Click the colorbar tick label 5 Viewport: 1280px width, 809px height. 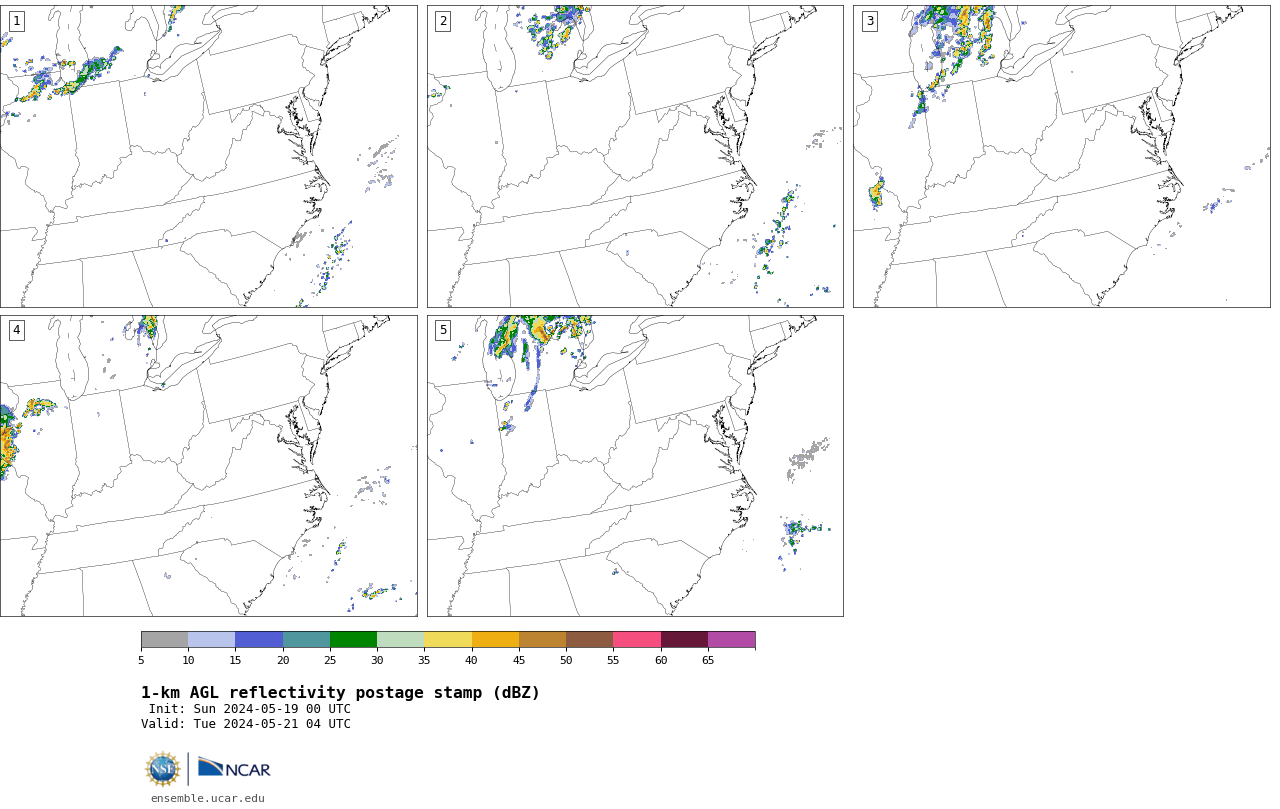[x=141, y=660]
